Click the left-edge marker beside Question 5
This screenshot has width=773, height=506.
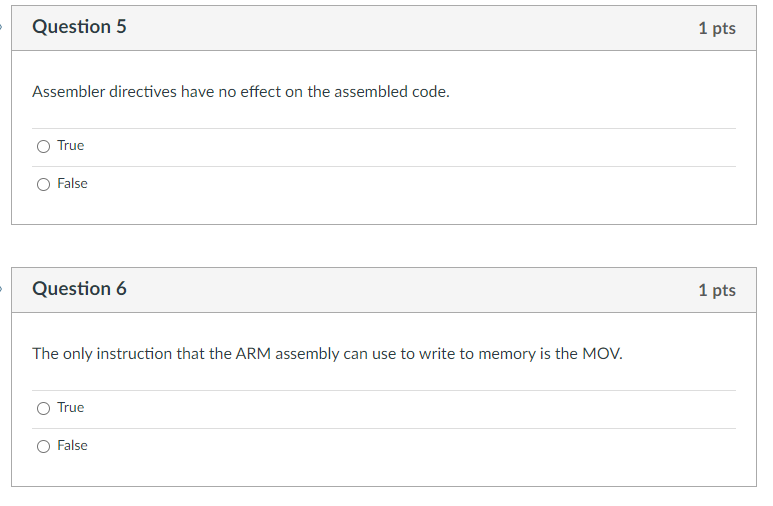tap(2, 27)
